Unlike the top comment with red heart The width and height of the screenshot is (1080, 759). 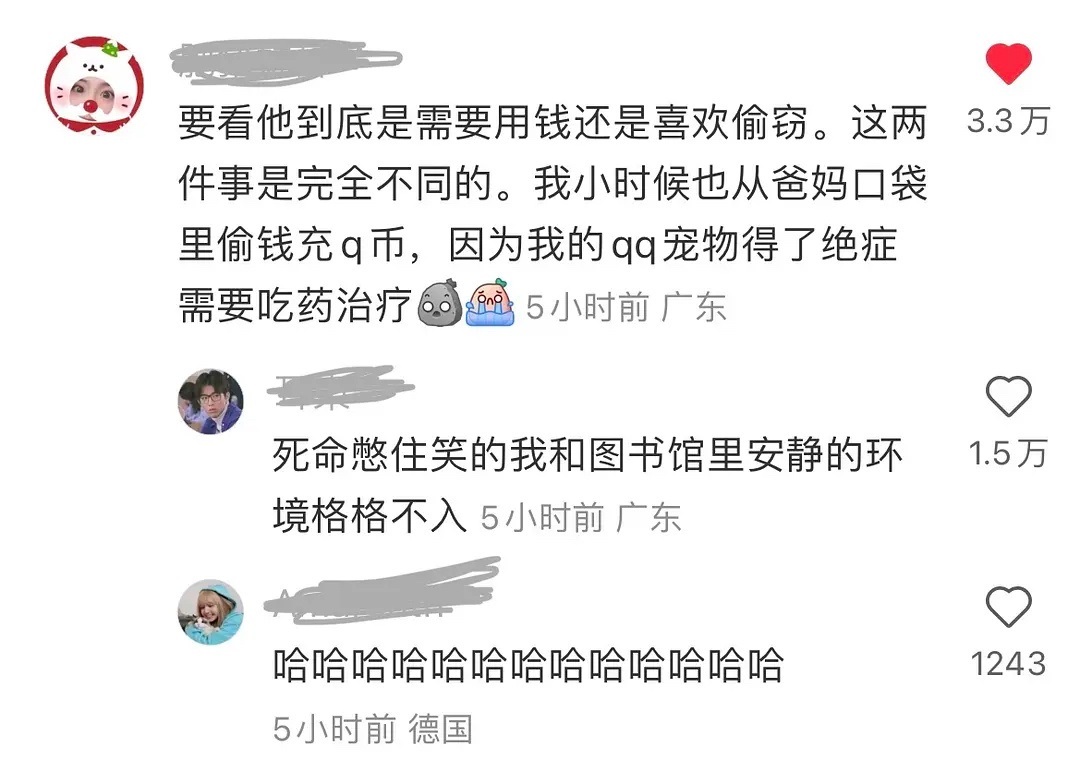point(1008,63)
